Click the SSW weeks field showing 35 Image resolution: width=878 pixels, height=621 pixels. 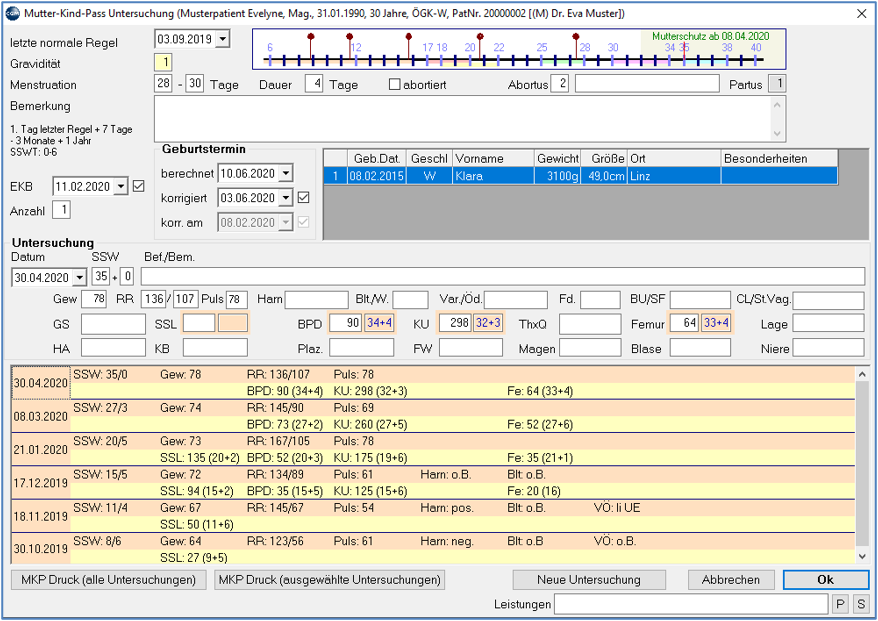point(101,276)
